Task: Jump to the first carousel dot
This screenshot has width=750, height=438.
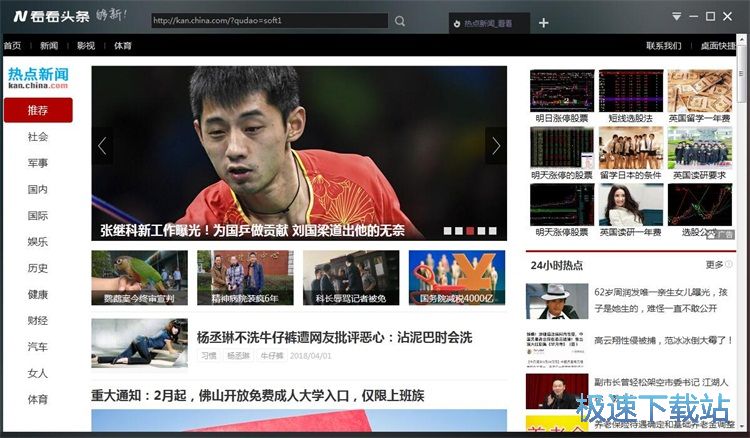Action: 447,231
